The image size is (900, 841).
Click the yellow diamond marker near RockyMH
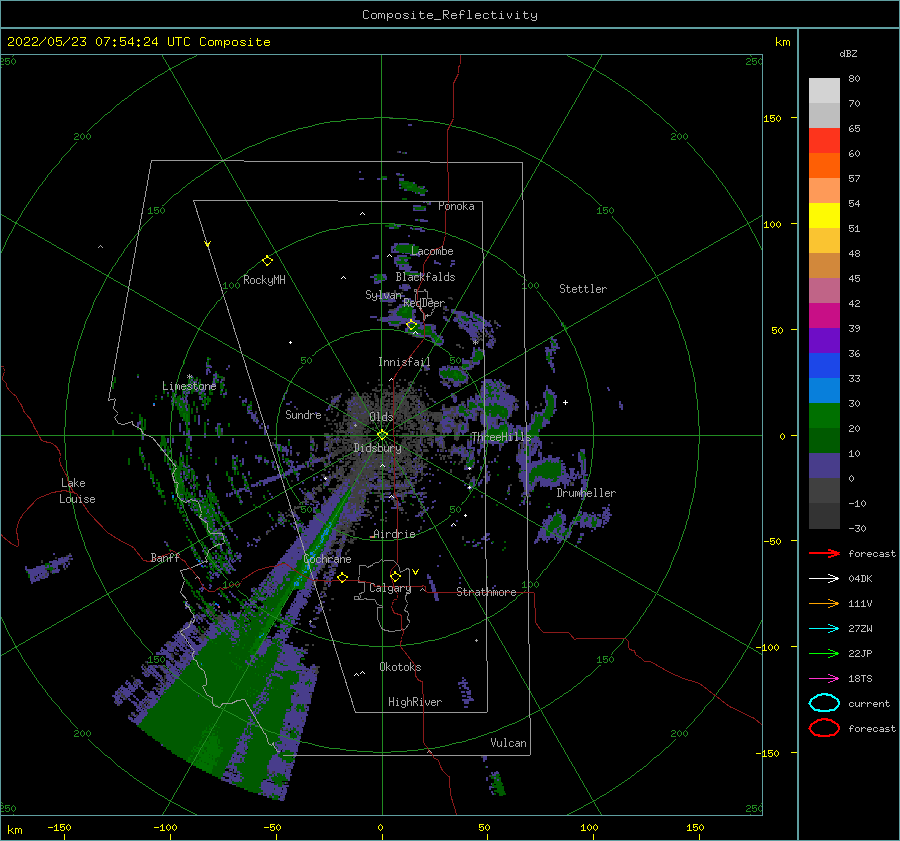pos(267,261)
